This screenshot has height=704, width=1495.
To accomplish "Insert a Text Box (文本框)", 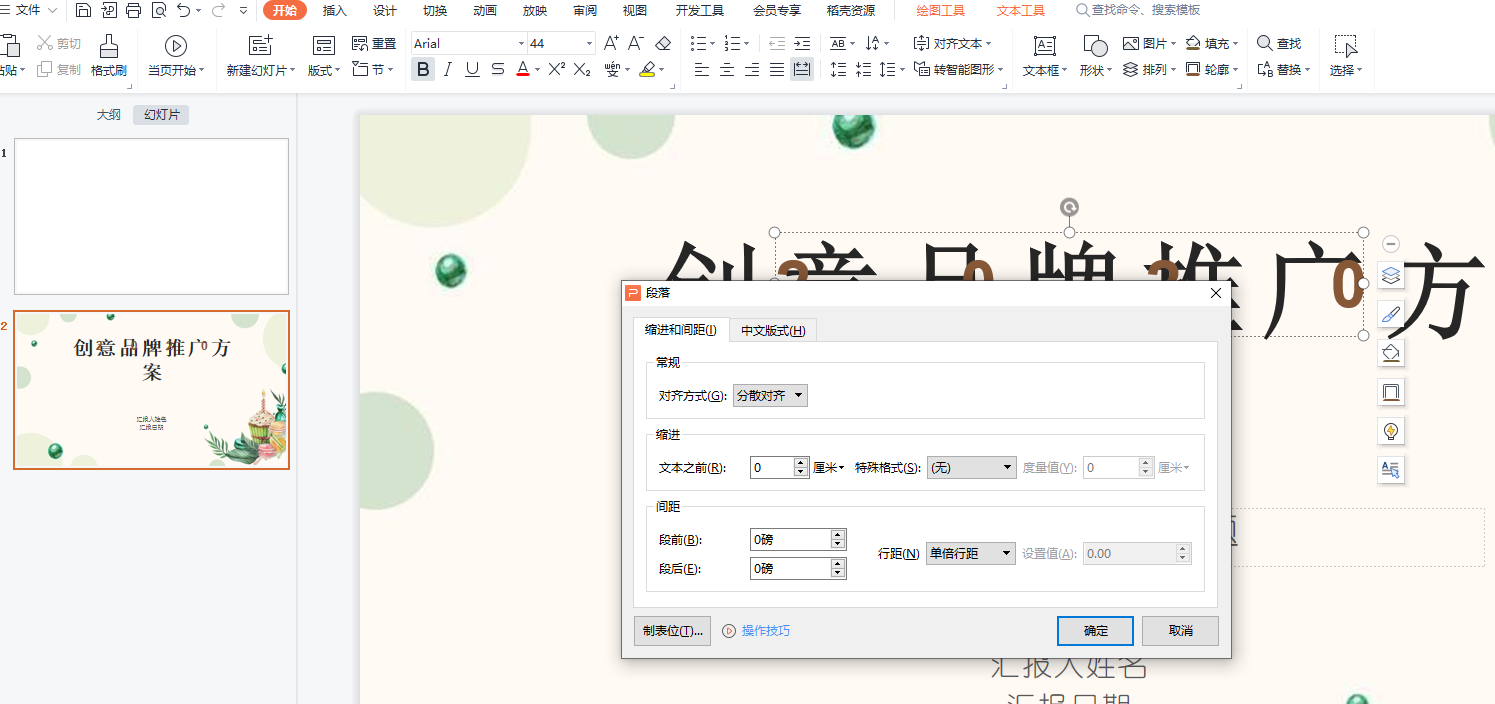I will coord(1045,56).
